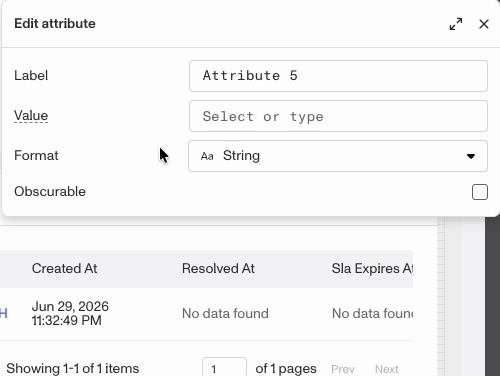Sort by the Created At column header
This screenshot has width=500, height=376.
(64, 268)
